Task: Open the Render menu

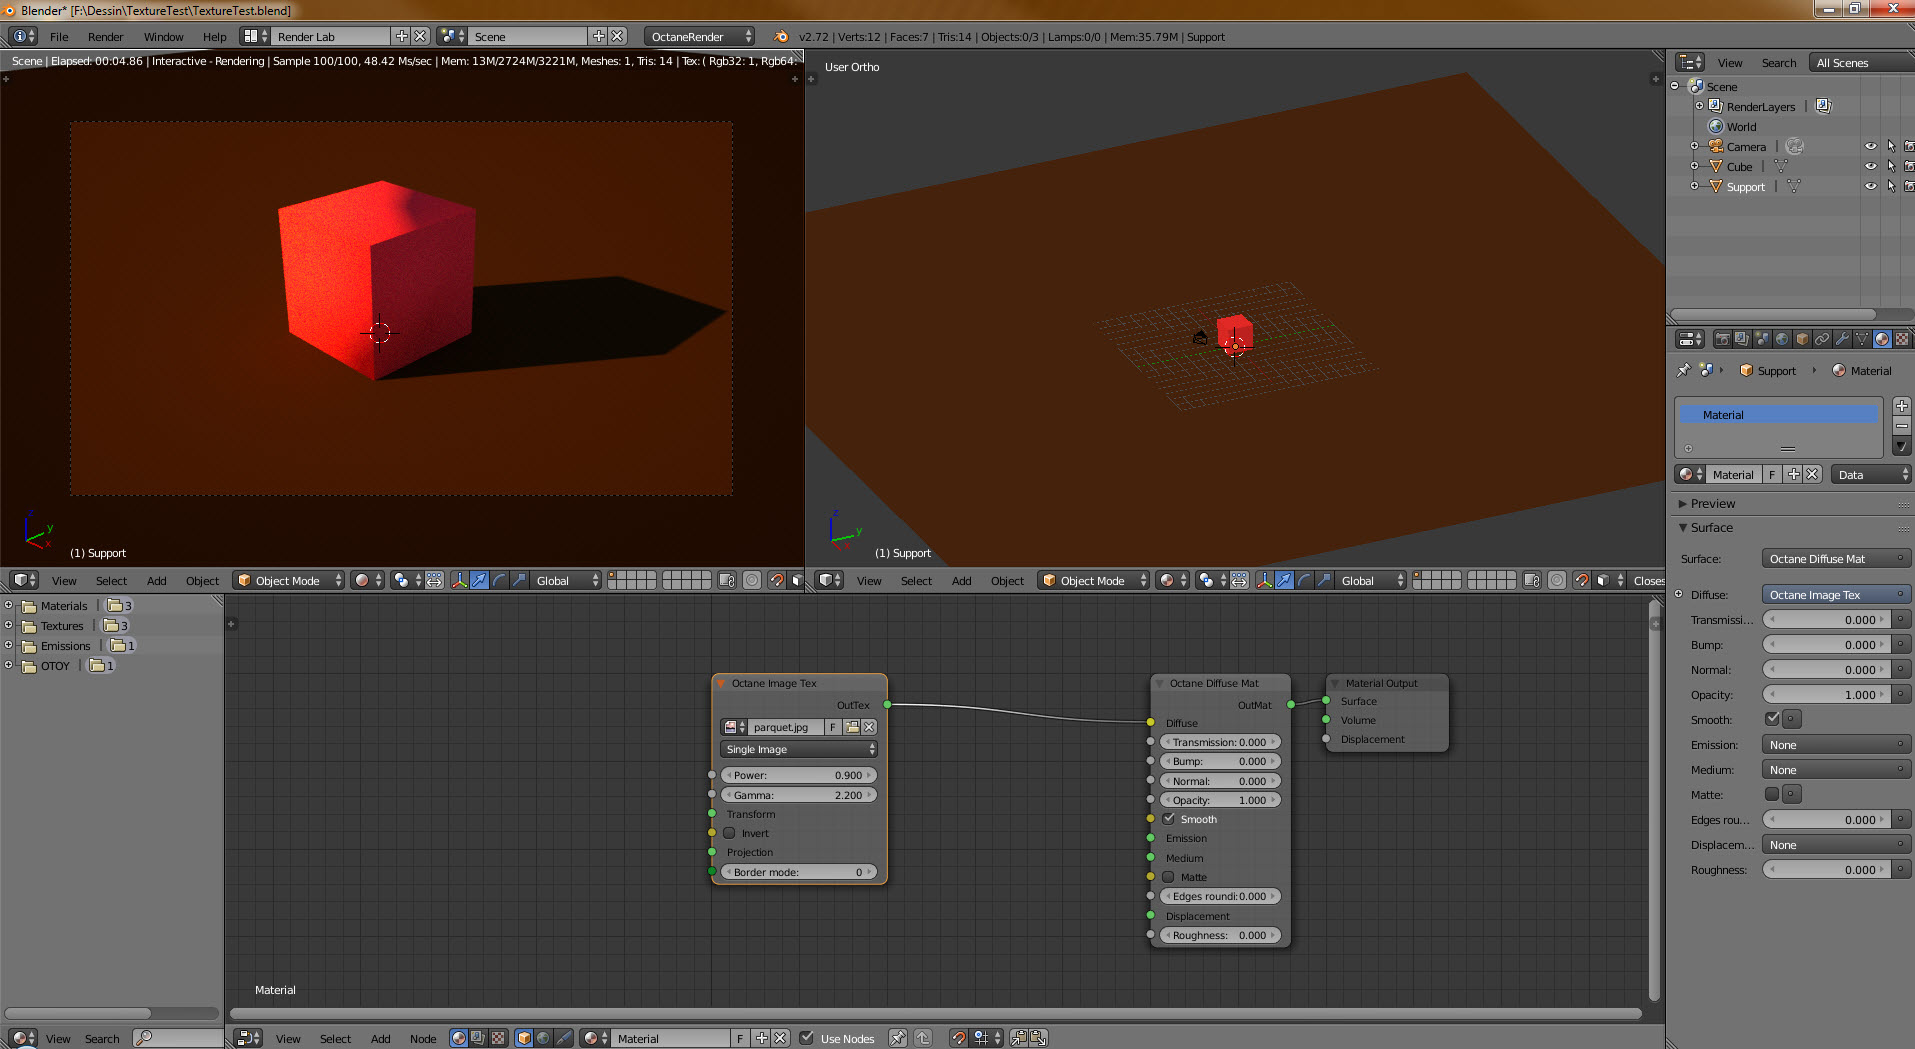Action: tap(105, 37)
